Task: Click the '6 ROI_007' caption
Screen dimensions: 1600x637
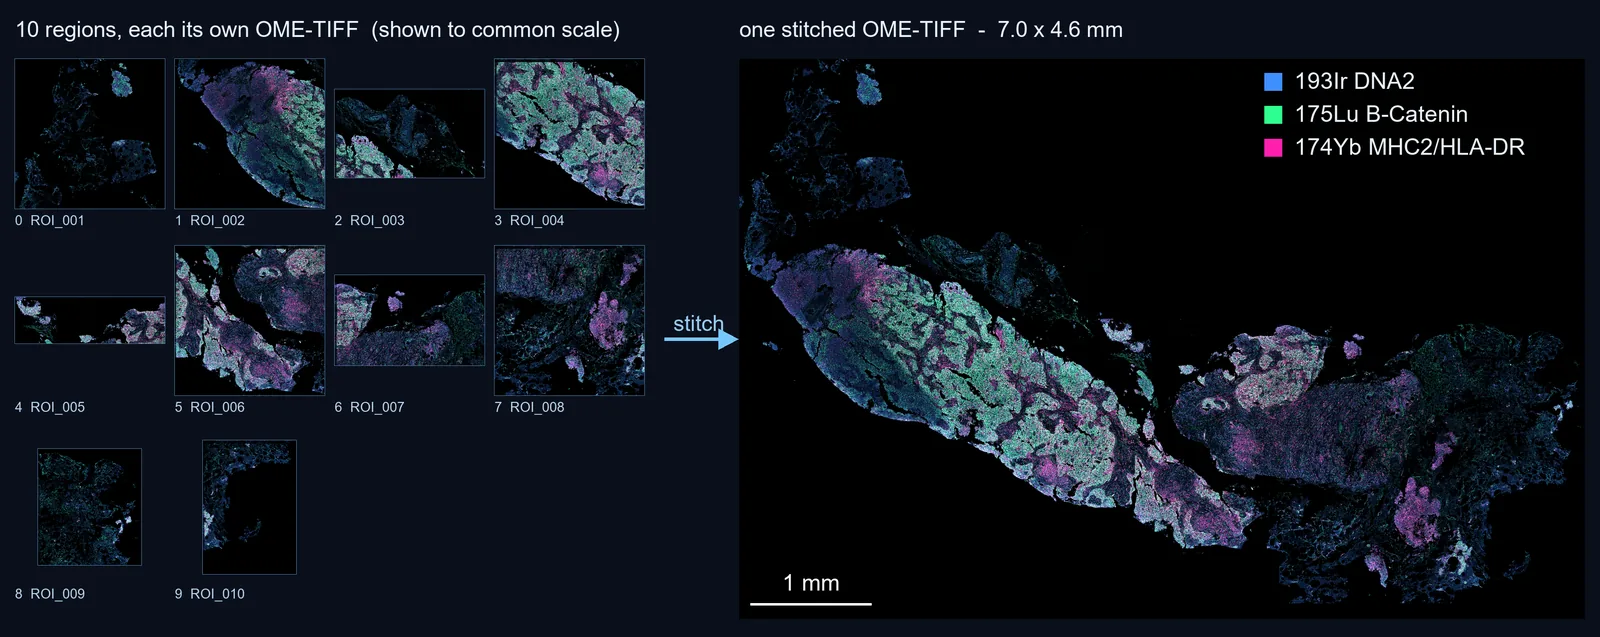Action: tap(370, 407)
